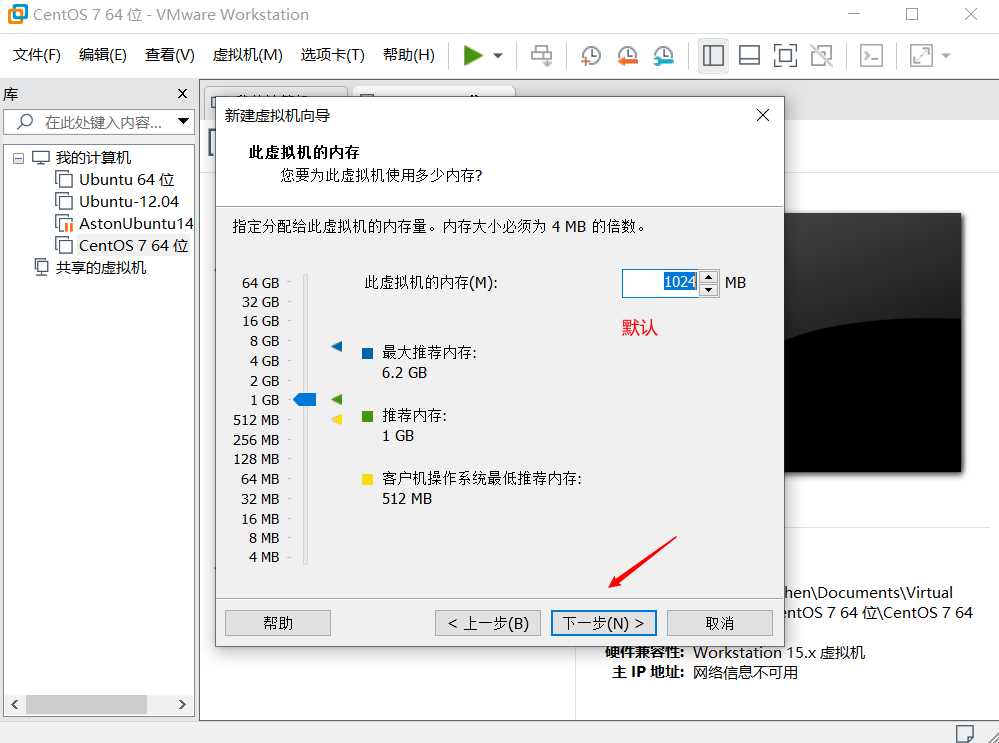Cancel the wizard with 取消 button
This screenshot has height=743, width=999.
[x=720, y=623]
